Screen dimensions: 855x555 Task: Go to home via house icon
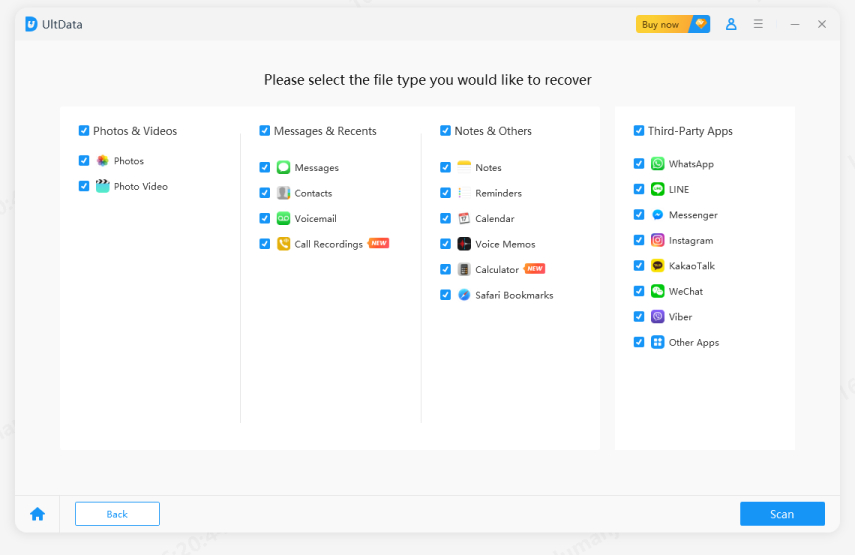click(38, 514)
